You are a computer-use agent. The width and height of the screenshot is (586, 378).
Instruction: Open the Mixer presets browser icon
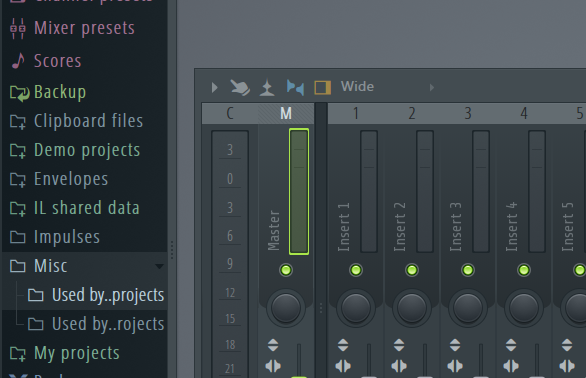[x=18, y=28]
